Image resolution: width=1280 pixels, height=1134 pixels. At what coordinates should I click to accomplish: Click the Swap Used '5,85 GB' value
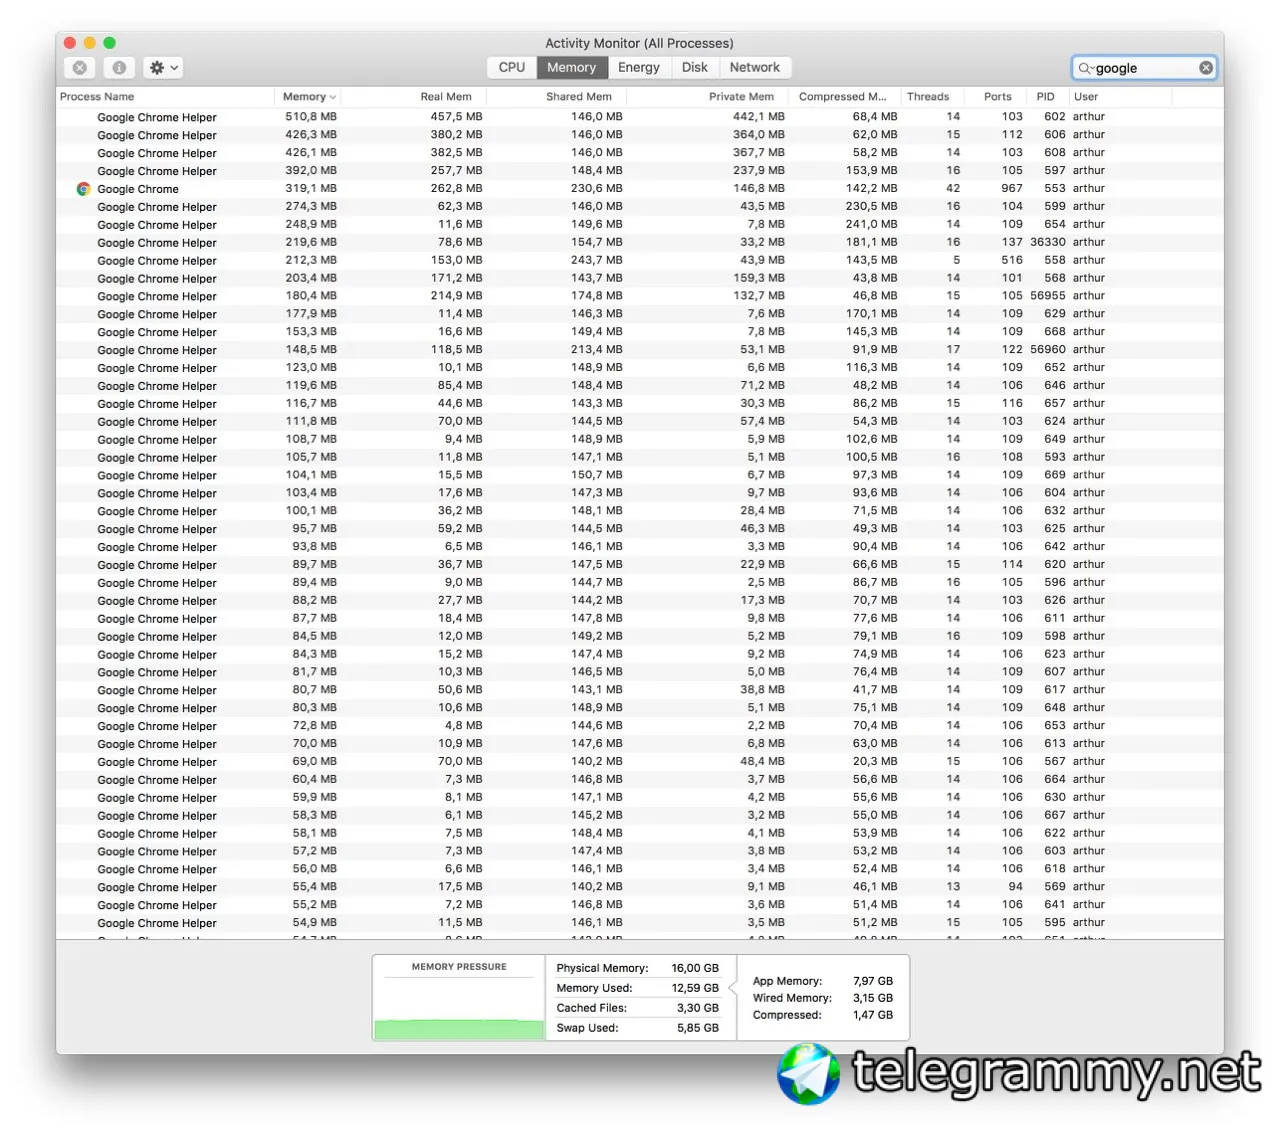click(698, 1028)
